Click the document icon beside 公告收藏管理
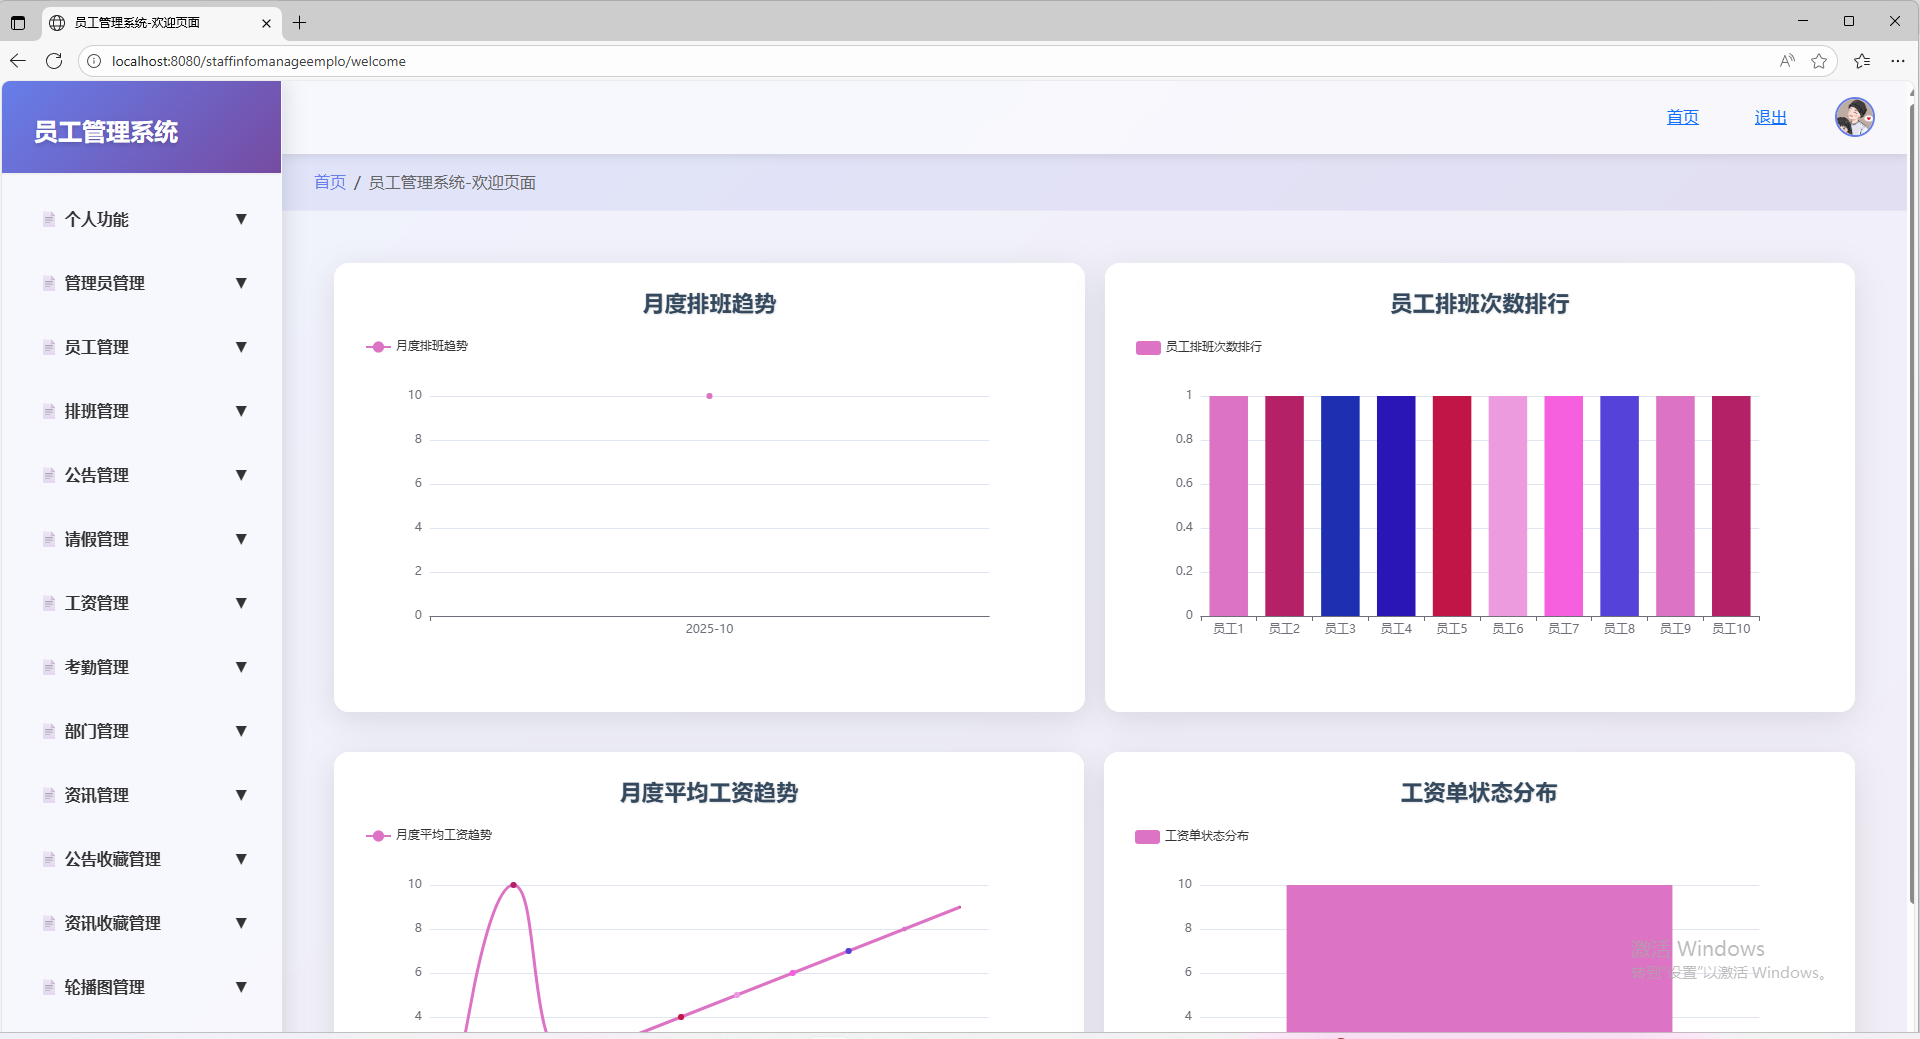The image size is (1920, 1039). click(x=49, y=860)
